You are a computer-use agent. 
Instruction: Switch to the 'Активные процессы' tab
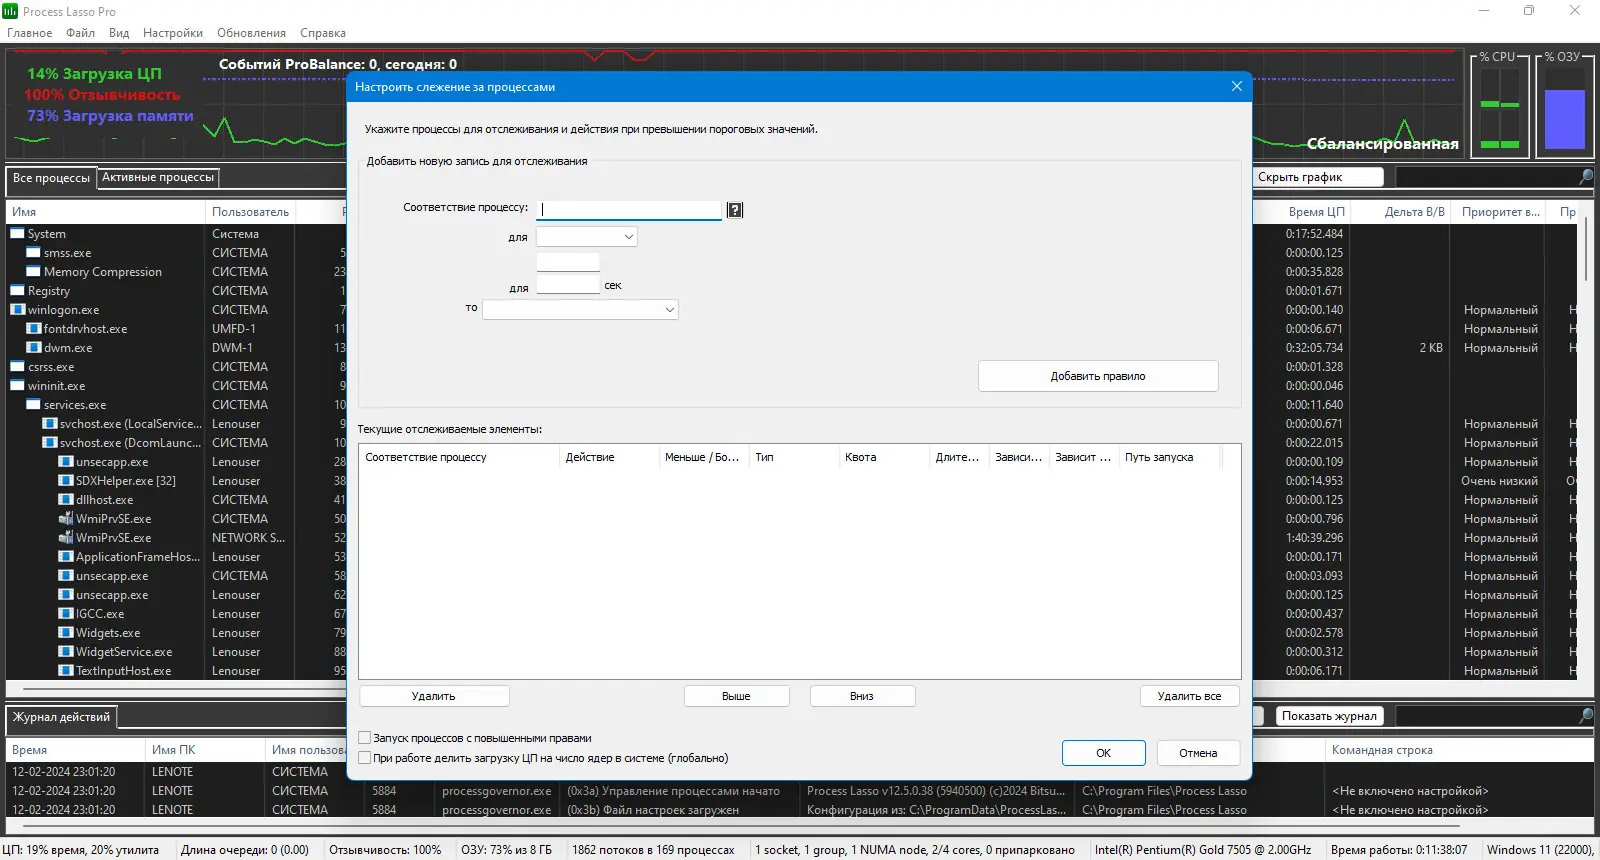158,177
